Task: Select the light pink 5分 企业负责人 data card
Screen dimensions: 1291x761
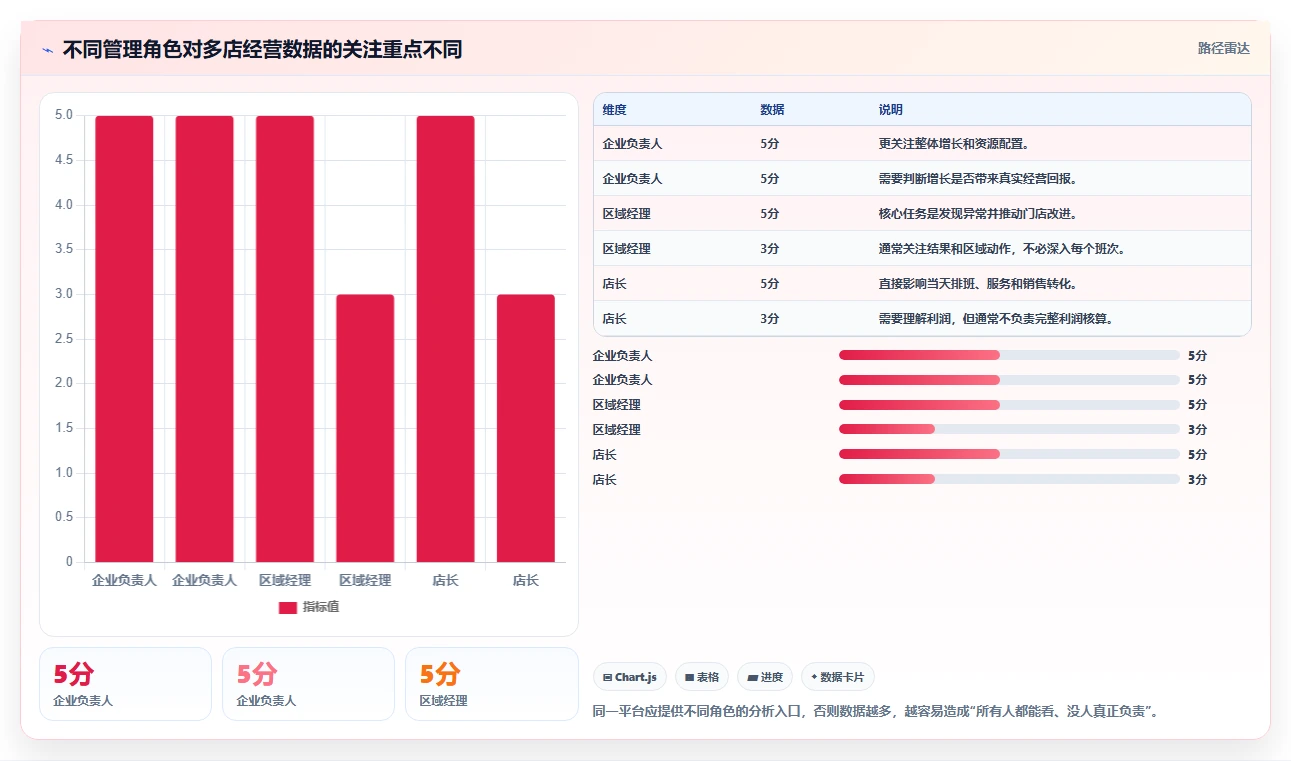Action: coord(308,684)
